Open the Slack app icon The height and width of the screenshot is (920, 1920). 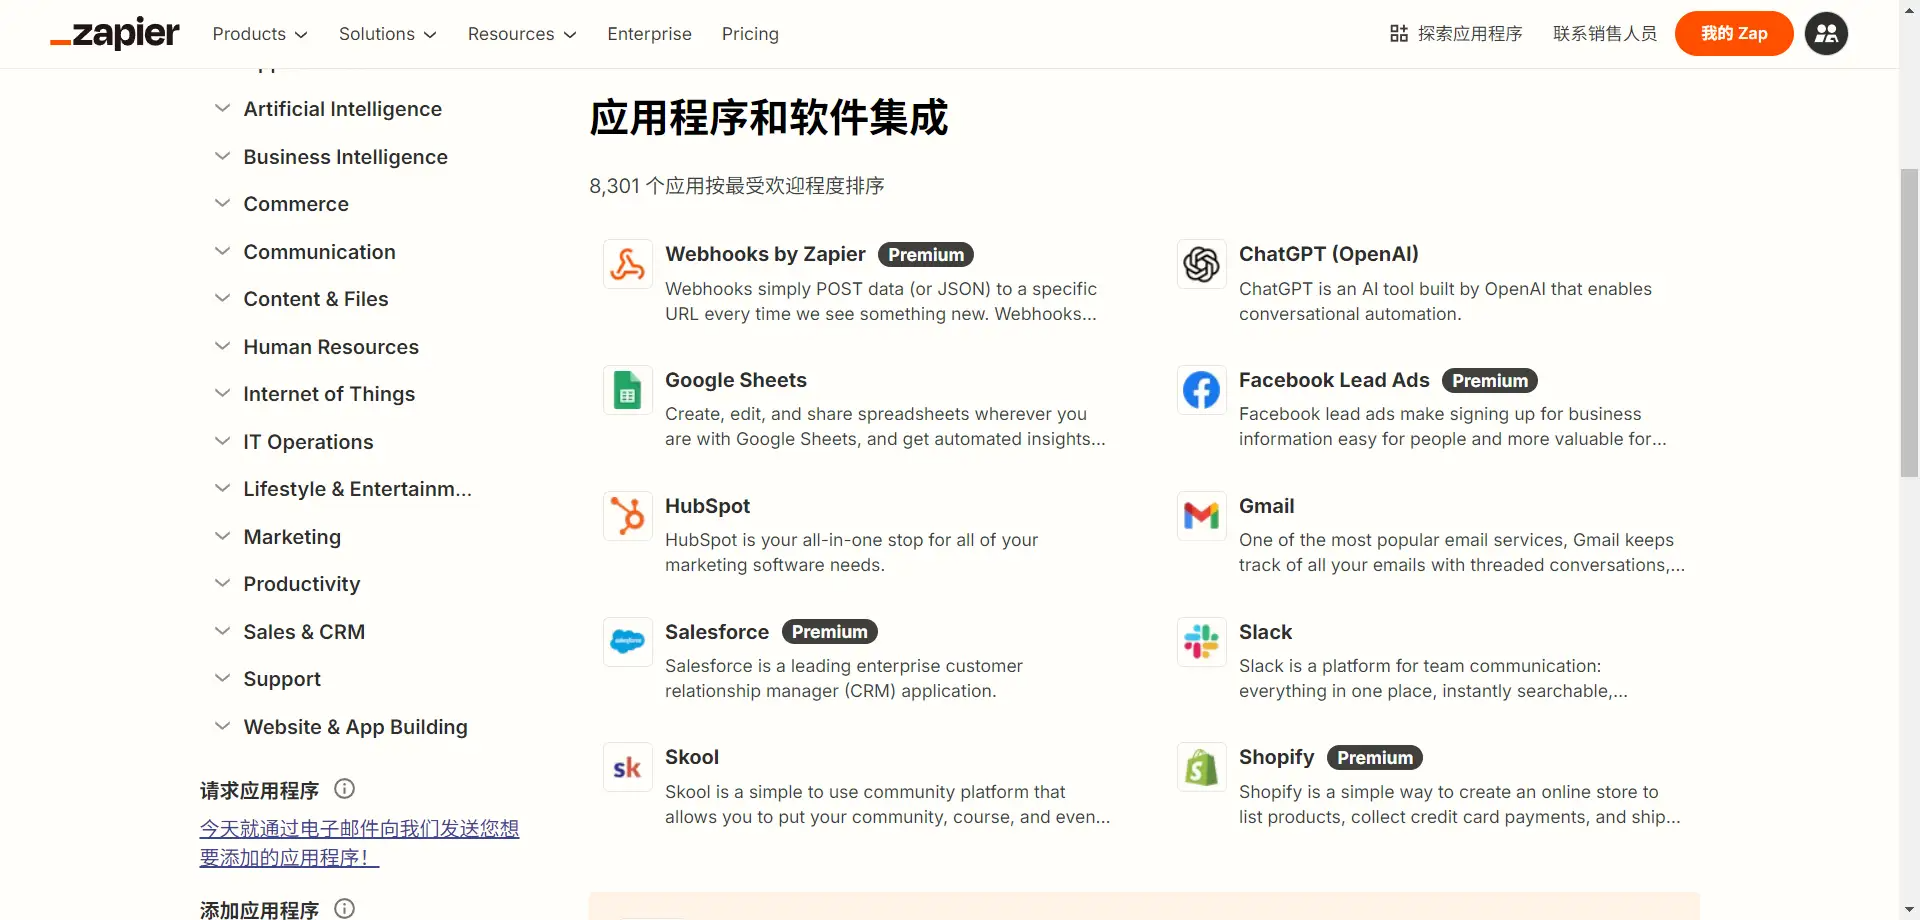coord(1202,642)
